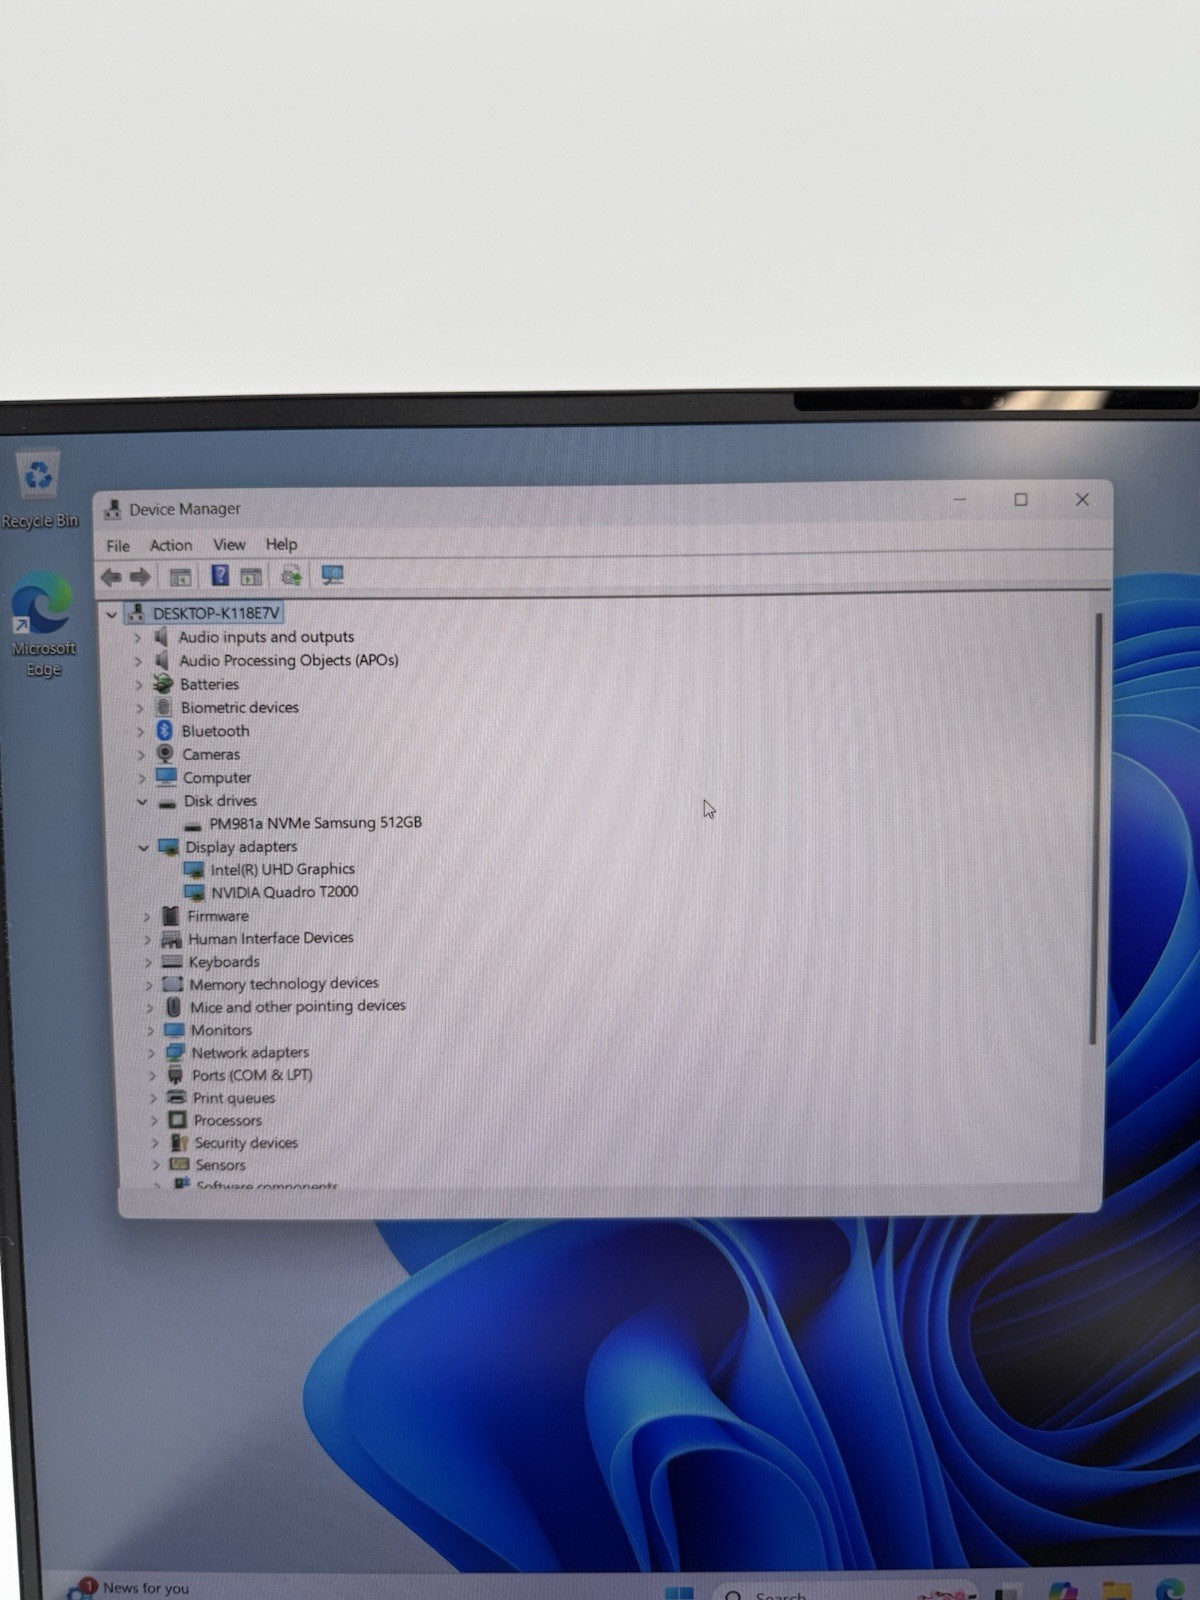The image size is (1200, 1600).
Task: Click the Ports (COM & LPT) icon
Action: pos(175,1075)
